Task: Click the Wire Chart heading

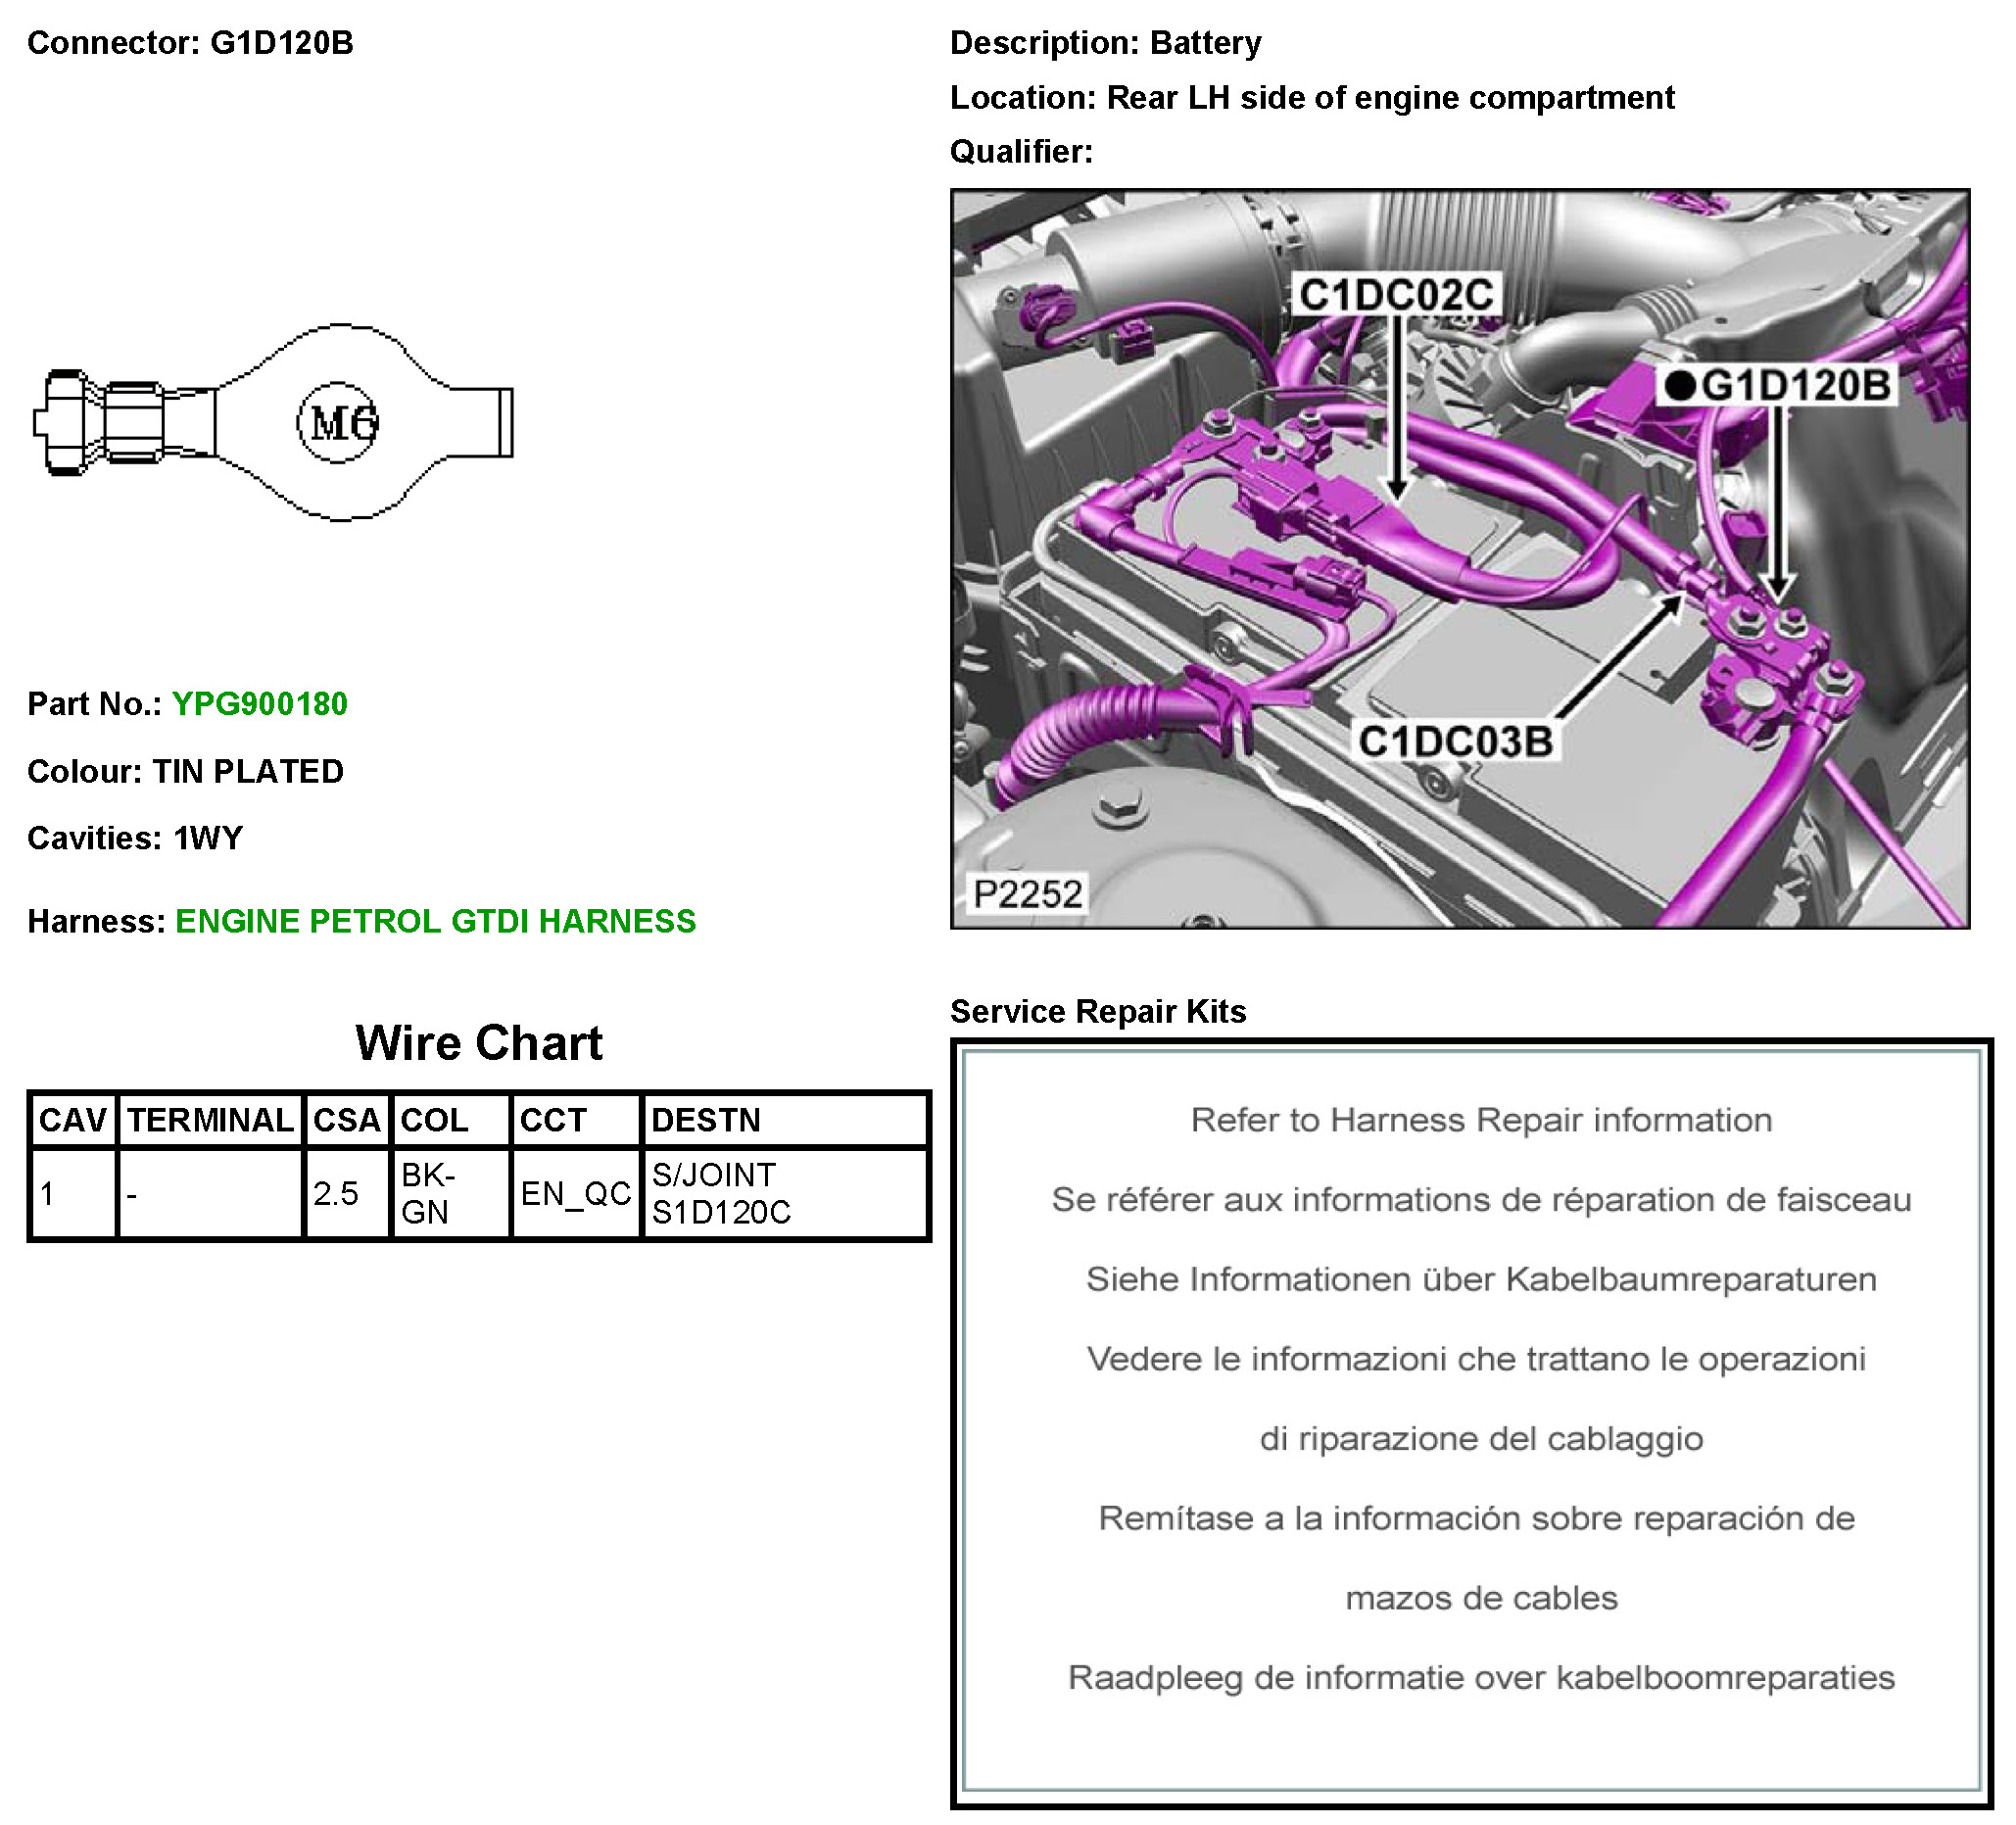Action: 478,1043
